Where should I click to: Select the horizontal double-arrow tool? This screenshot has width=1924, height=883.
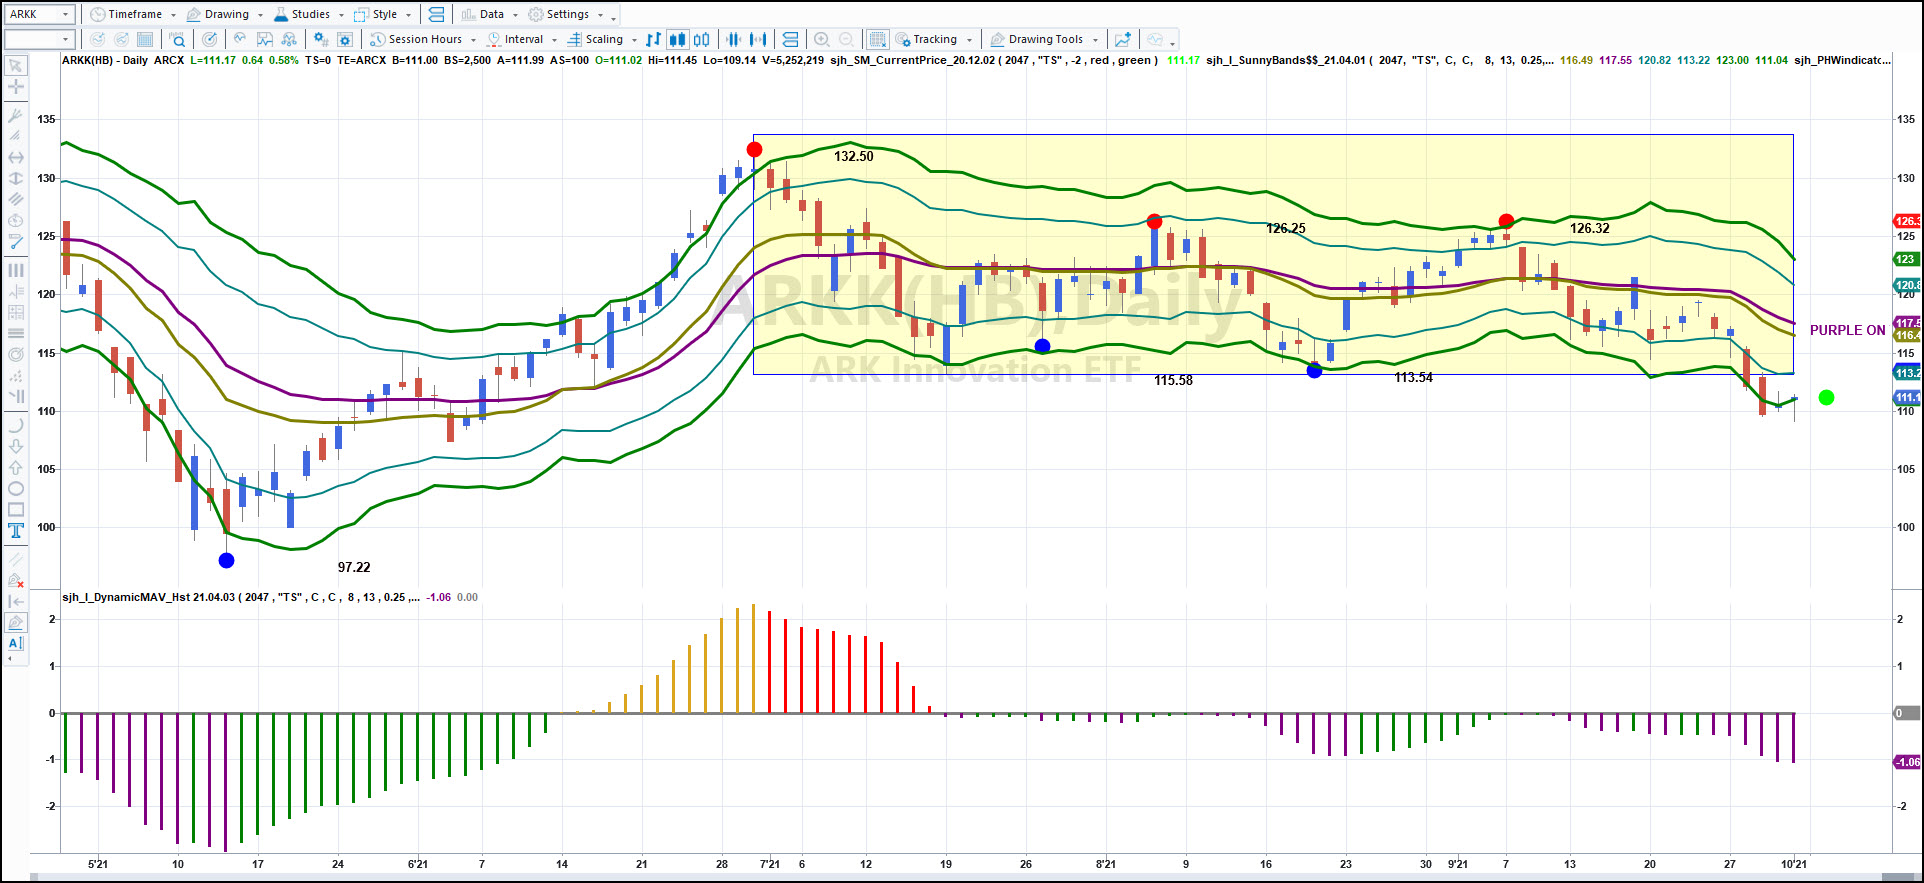tap(16, 157)
